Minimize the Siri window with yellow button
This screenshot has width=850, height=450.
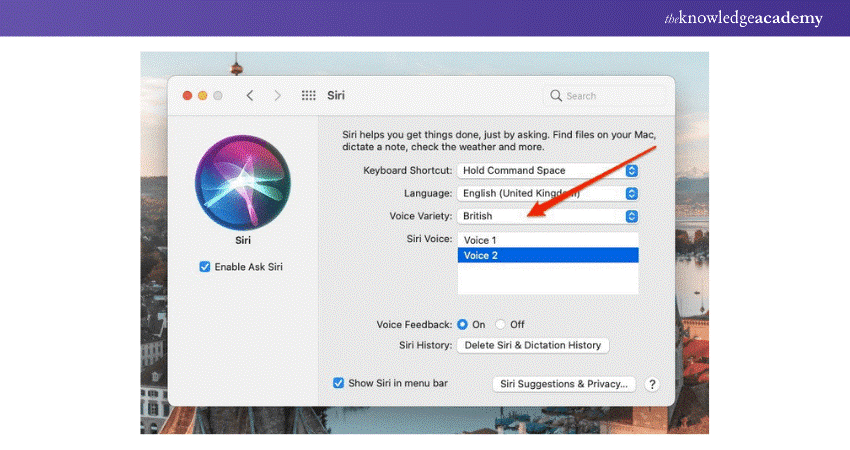[202, 95]
